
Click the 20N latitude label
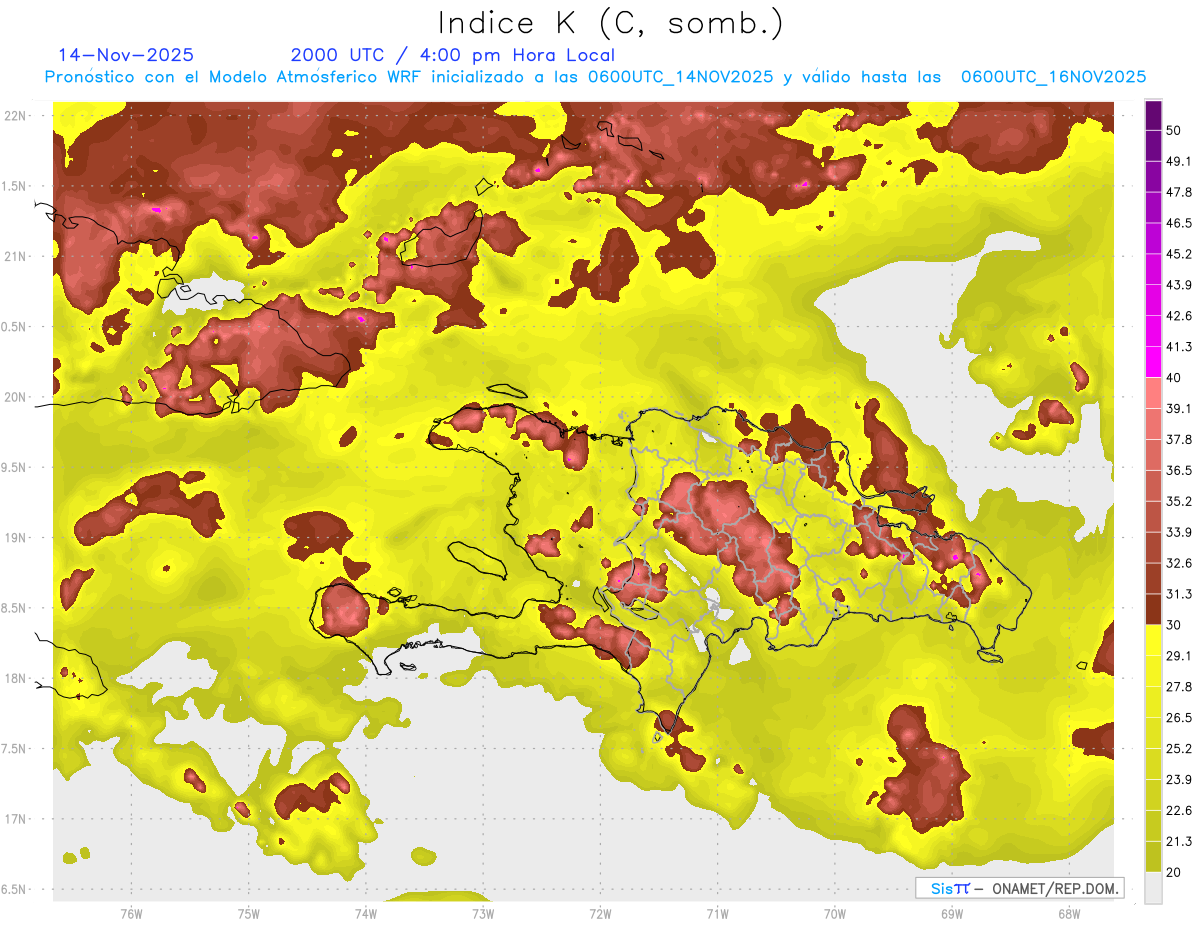17,397
